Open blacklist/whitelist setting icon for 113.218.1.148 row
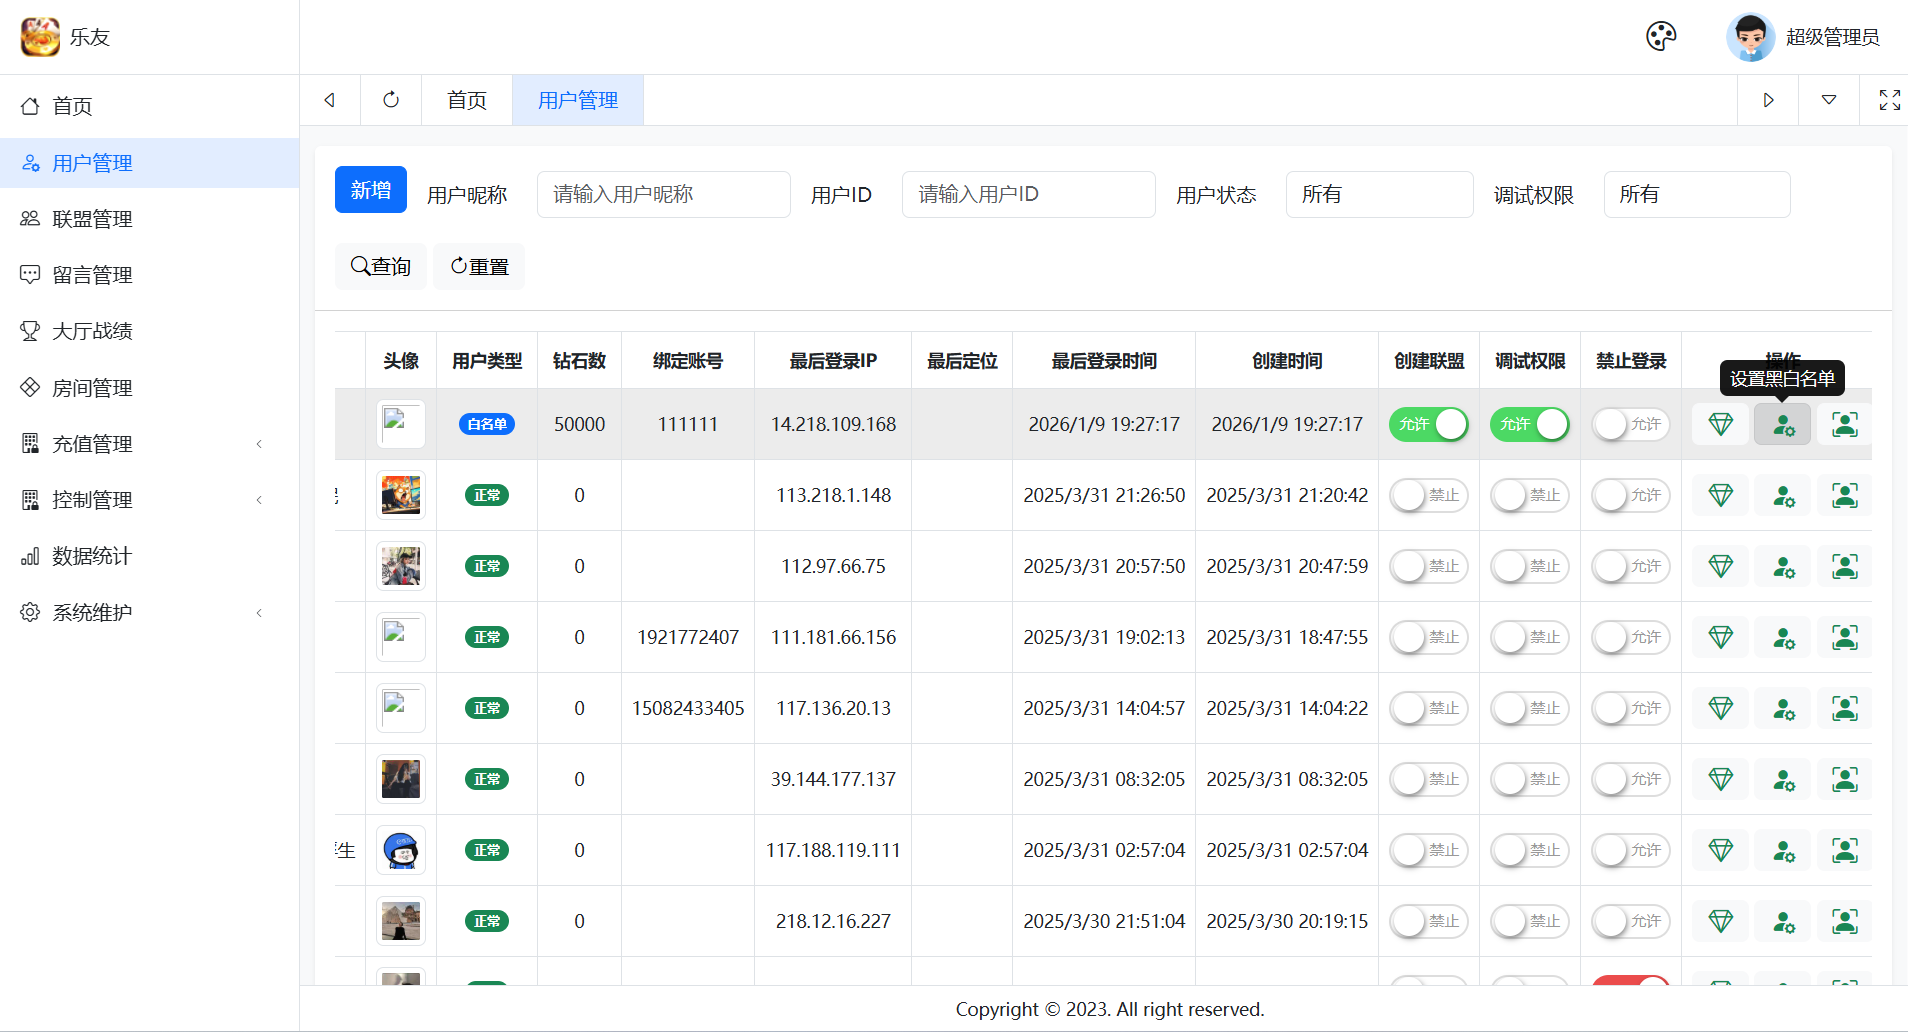This screenshot has width=1908, height=1032. coord(1783,495)
